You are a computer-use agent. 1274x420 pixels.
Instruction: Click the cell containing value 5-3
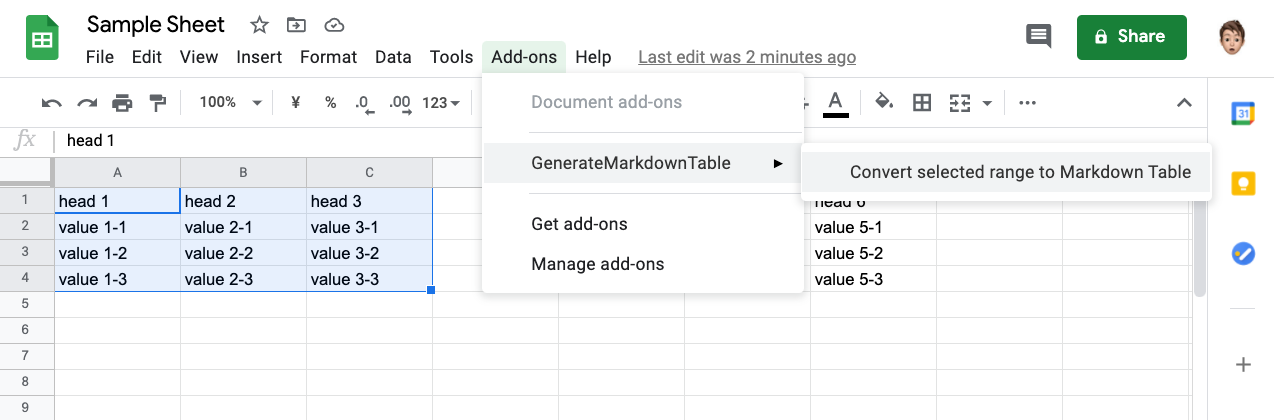[x=873, y=279]
